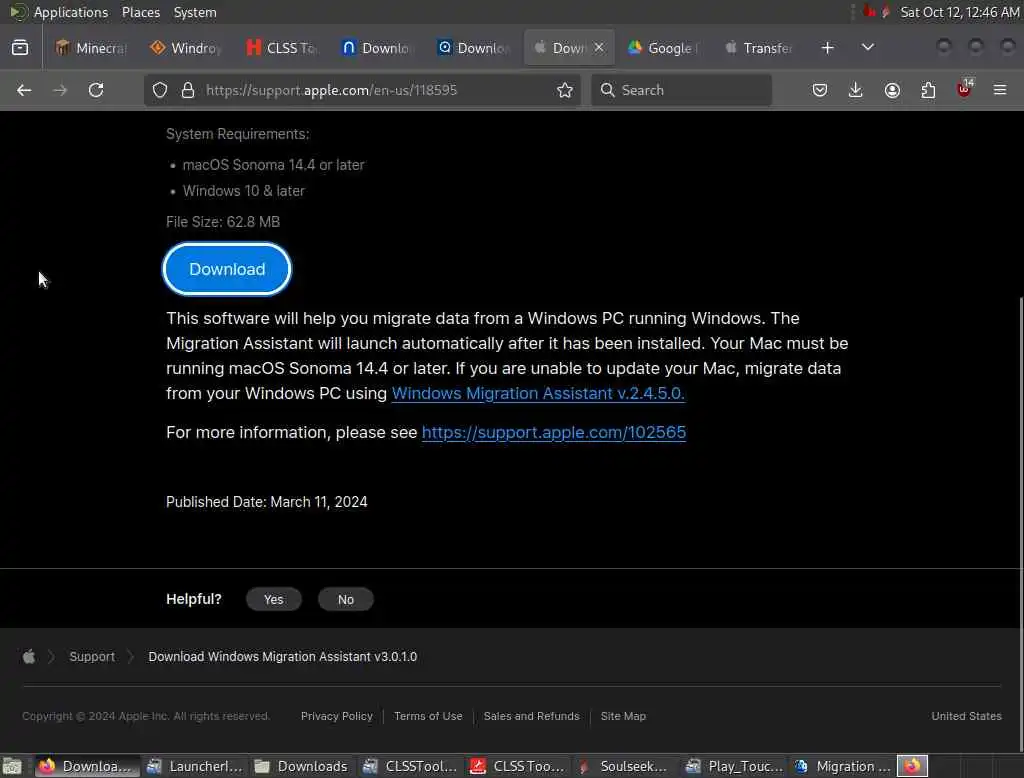Viewport: 1024px width, 778px height.
Task: Open the Terms of Use link
Action: [428, 716]
